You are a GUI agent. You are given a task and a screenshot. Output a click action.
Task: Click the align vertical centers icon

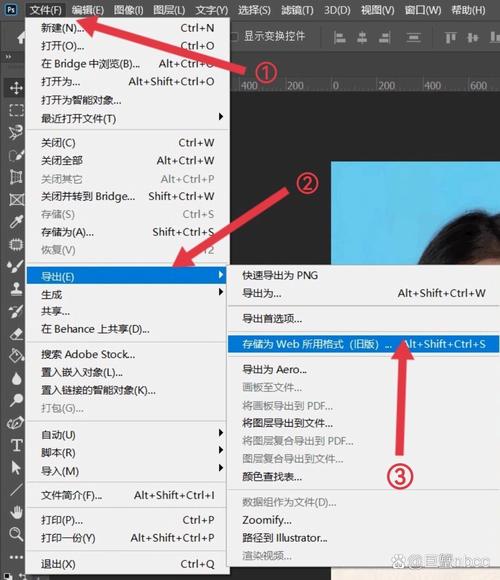click(473, 37)
